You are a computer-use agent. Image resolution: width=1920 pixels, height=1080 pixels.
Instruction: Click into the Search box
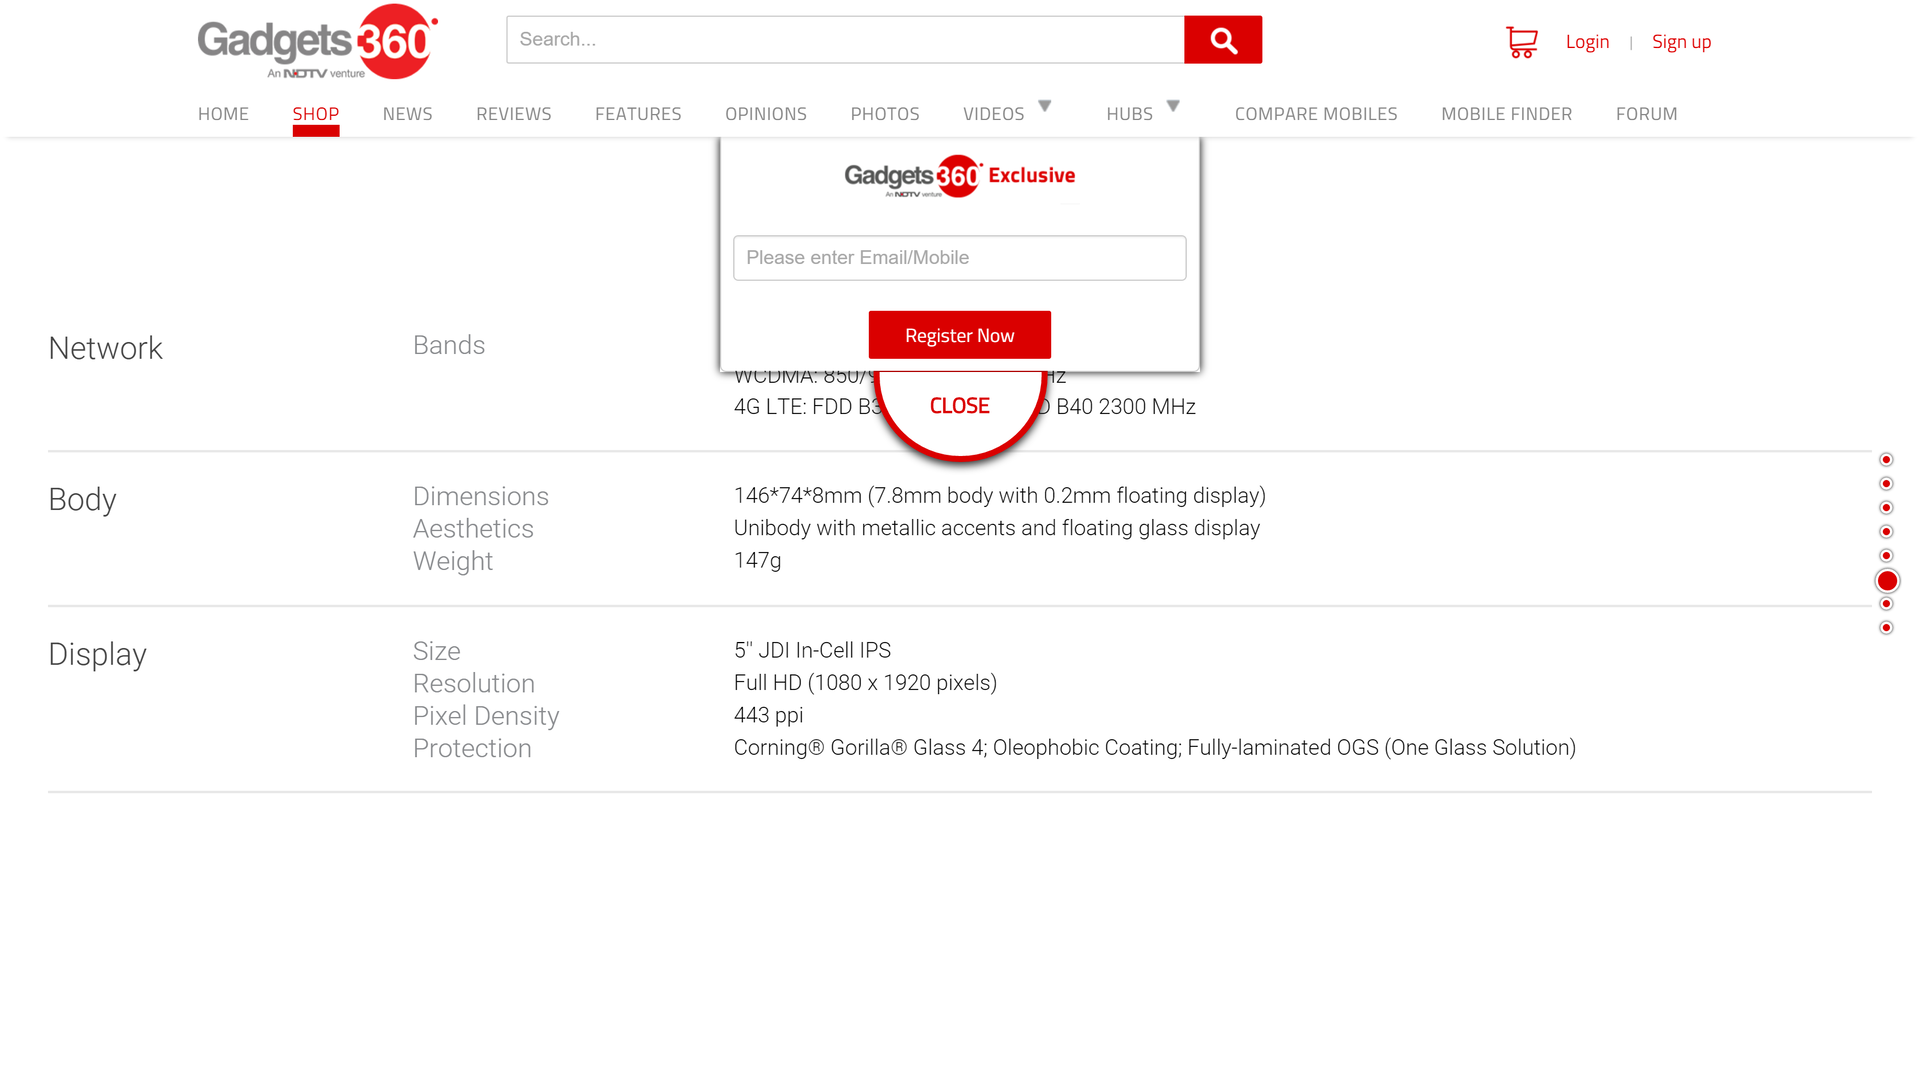pos(845,40)
